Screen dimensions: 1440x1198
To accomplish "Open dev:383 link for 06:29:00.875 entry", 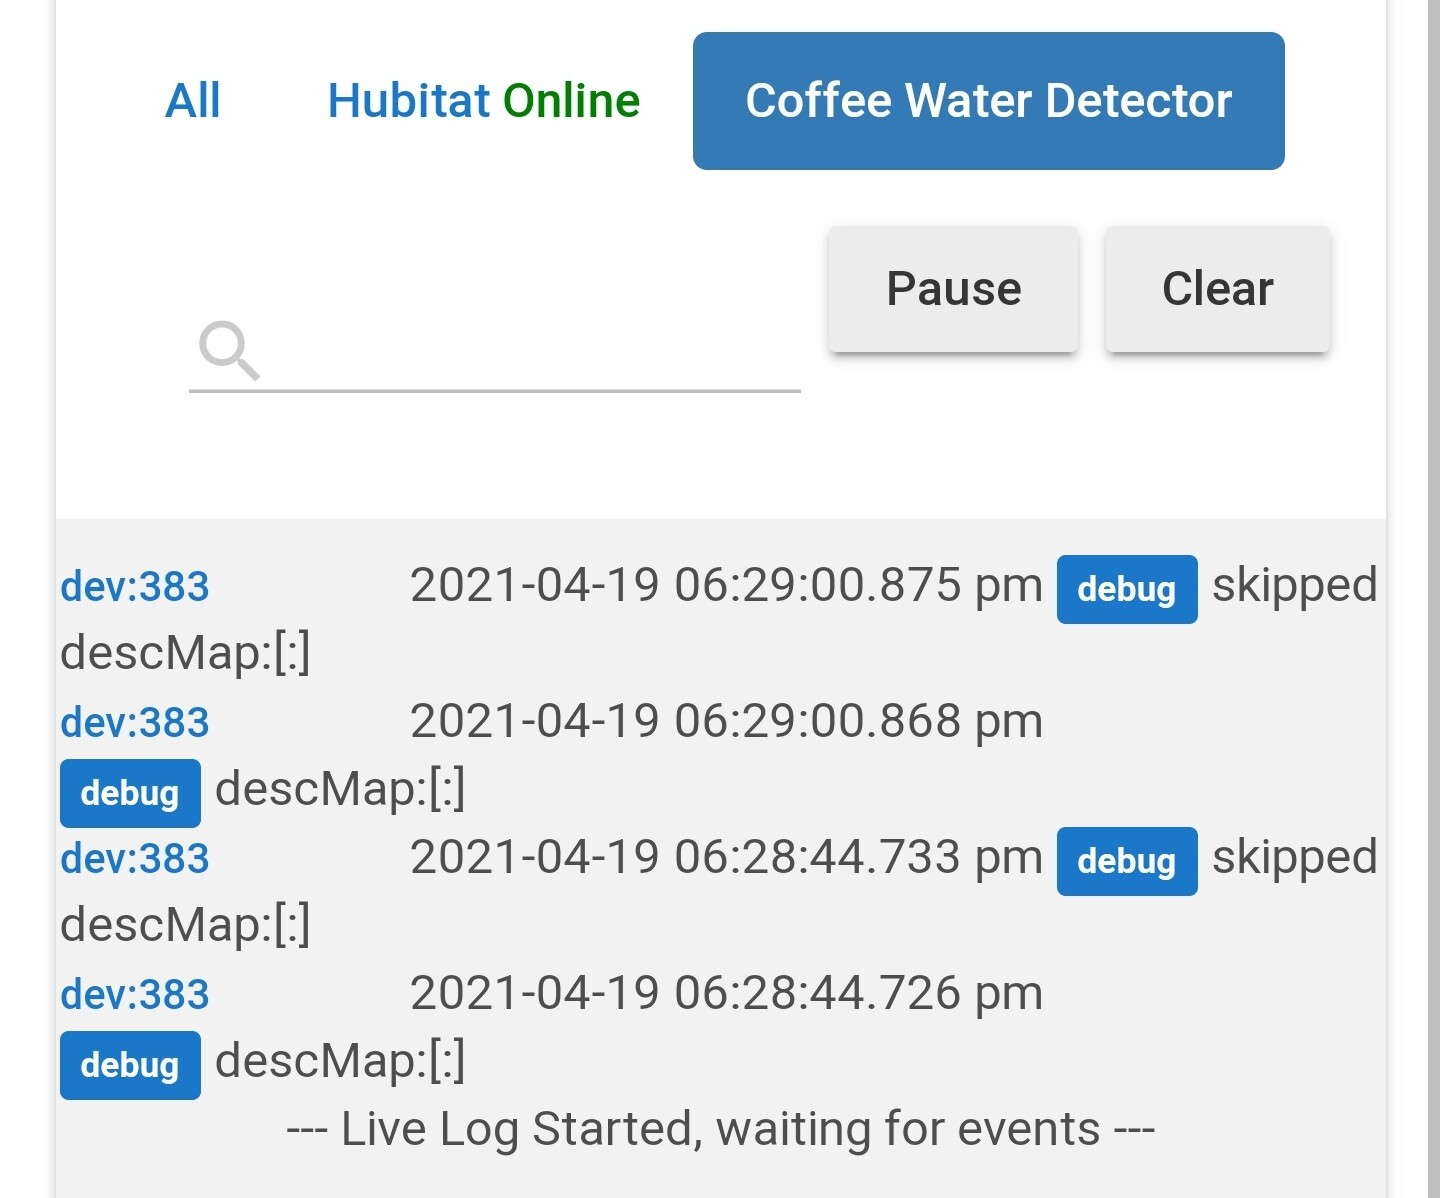I will click(x=135, y=587).
